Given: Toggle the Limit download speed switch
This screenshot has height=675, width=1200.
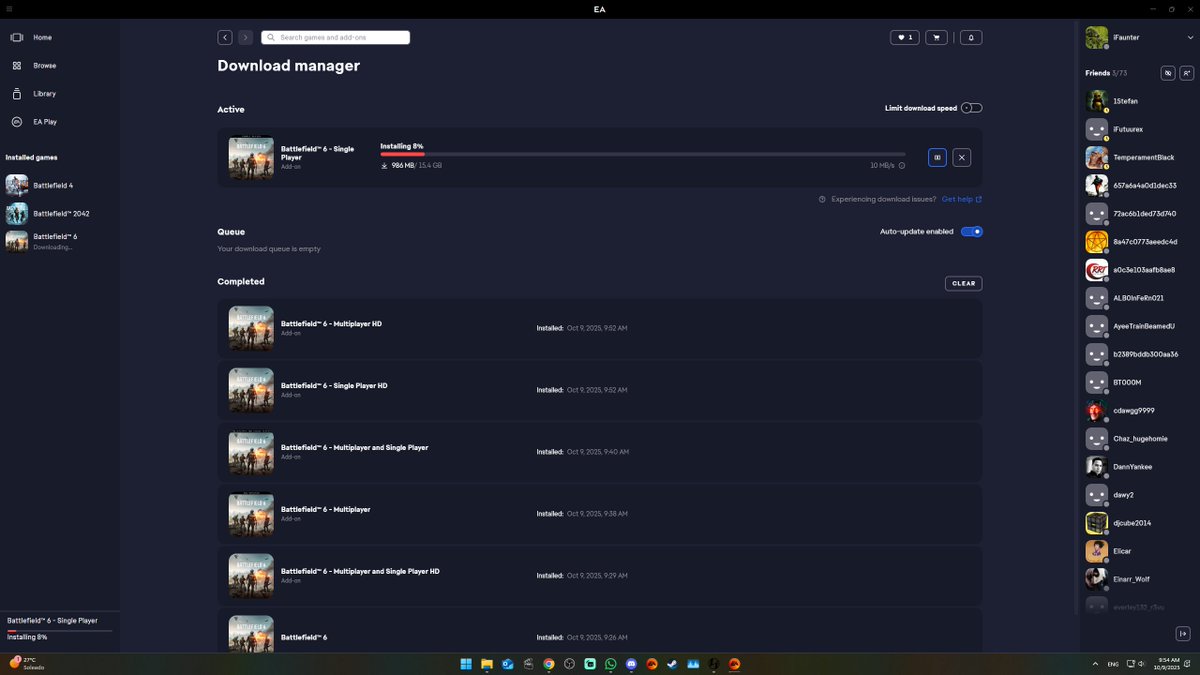Looking at the screenshot, I should coord(971,108).
